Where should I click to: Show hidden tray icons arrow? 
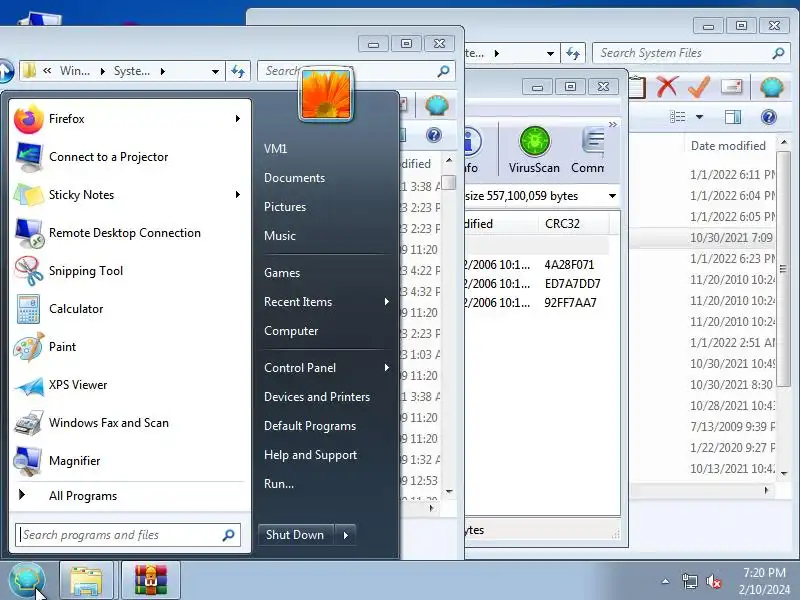point(665,581)
